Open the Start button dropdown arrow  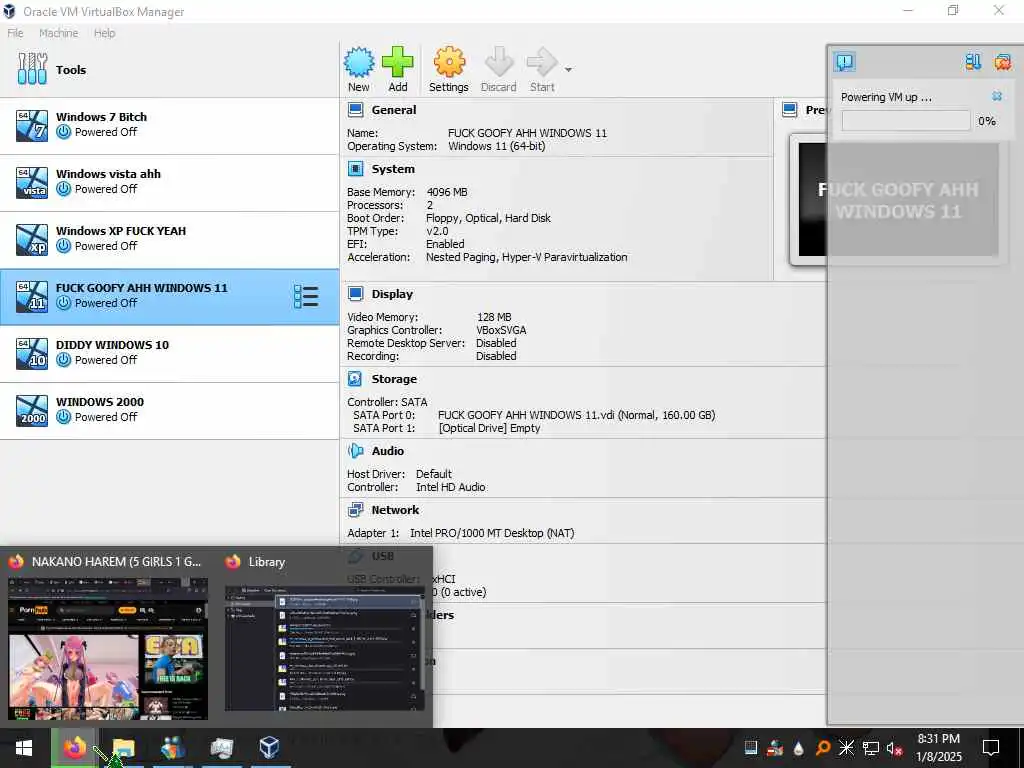pyautogui.click(x=568, y=69)
